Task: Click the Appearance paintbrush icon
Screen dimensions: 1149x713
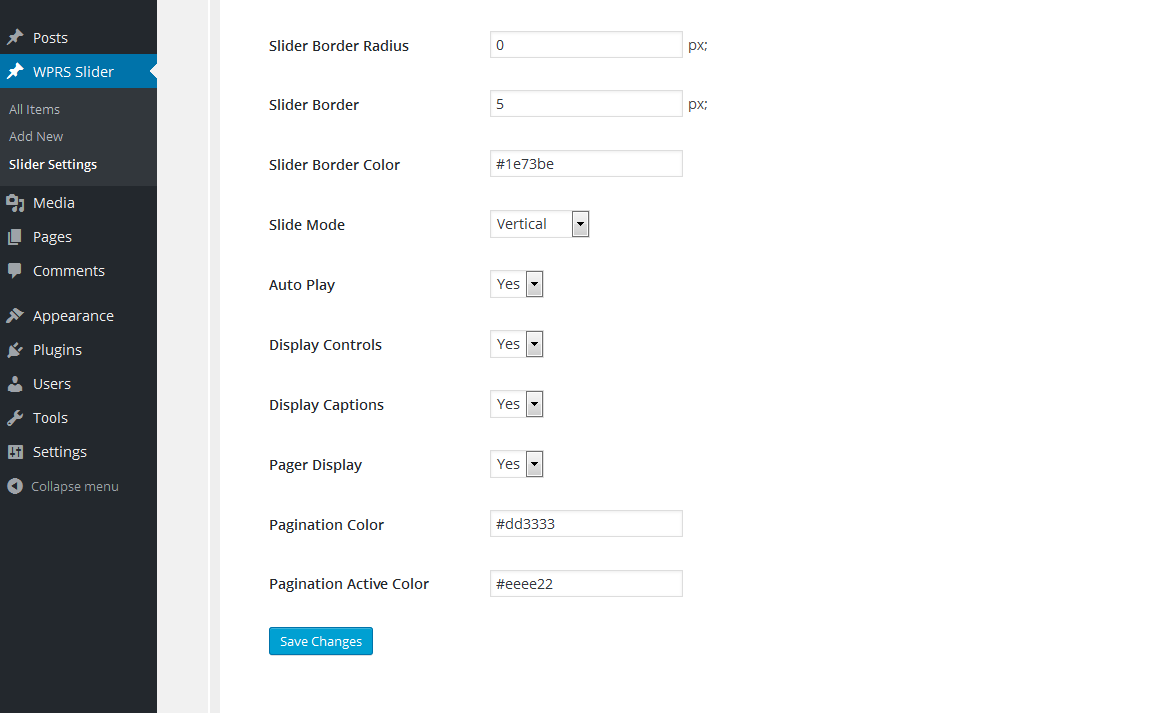Action: pyautogui.click(x=15, y=316)
